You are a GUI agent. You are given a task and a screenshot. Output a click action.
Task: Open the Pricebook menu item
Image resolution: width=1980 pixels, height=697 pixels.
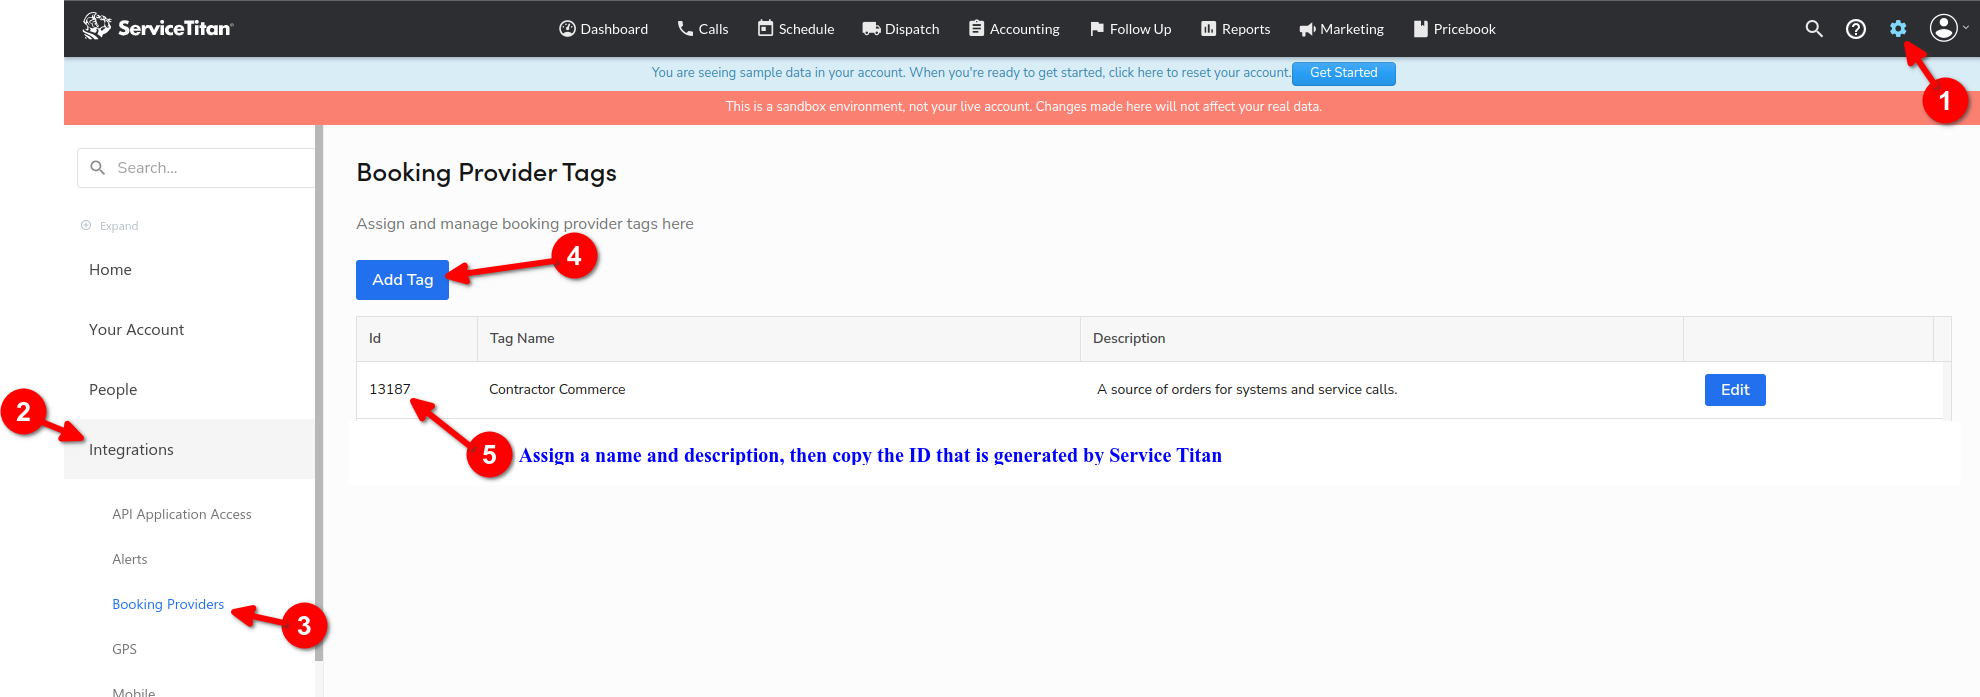1454,29
